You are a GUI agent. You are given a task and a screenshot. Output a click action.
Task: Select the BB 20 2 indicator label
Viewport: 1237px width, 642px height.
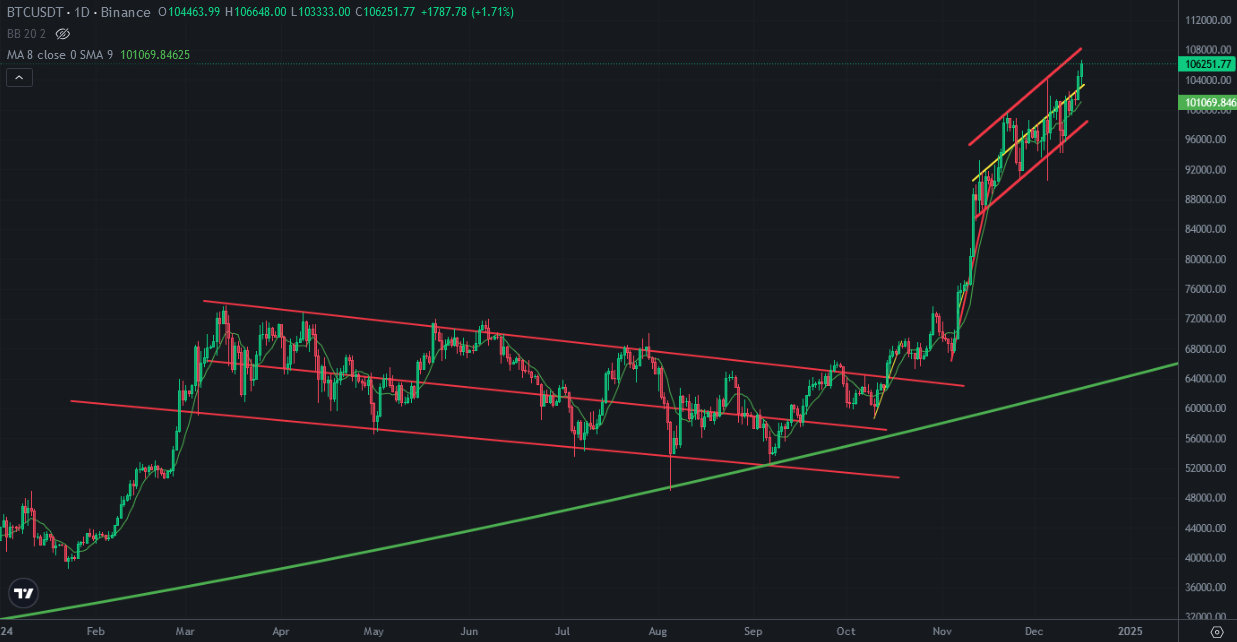pos(26,33)
